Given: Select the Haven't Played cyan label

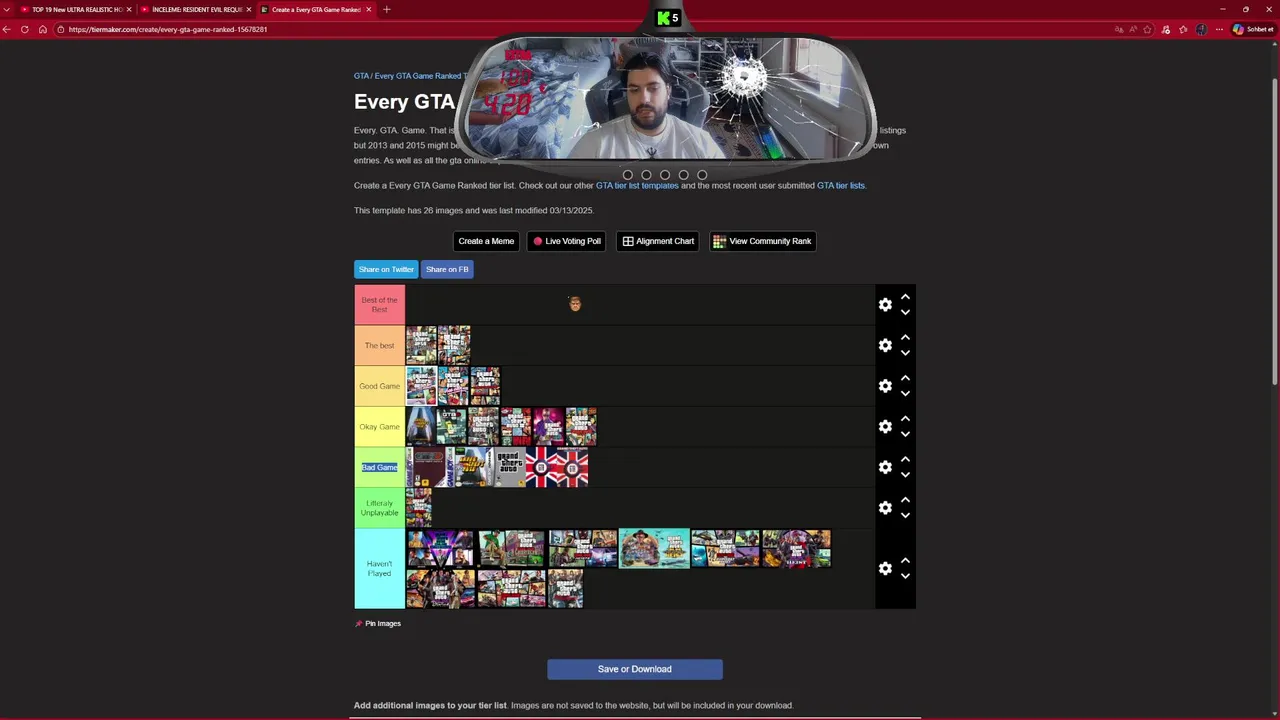Looking at the screenshot, I should (x=379, y=568).
